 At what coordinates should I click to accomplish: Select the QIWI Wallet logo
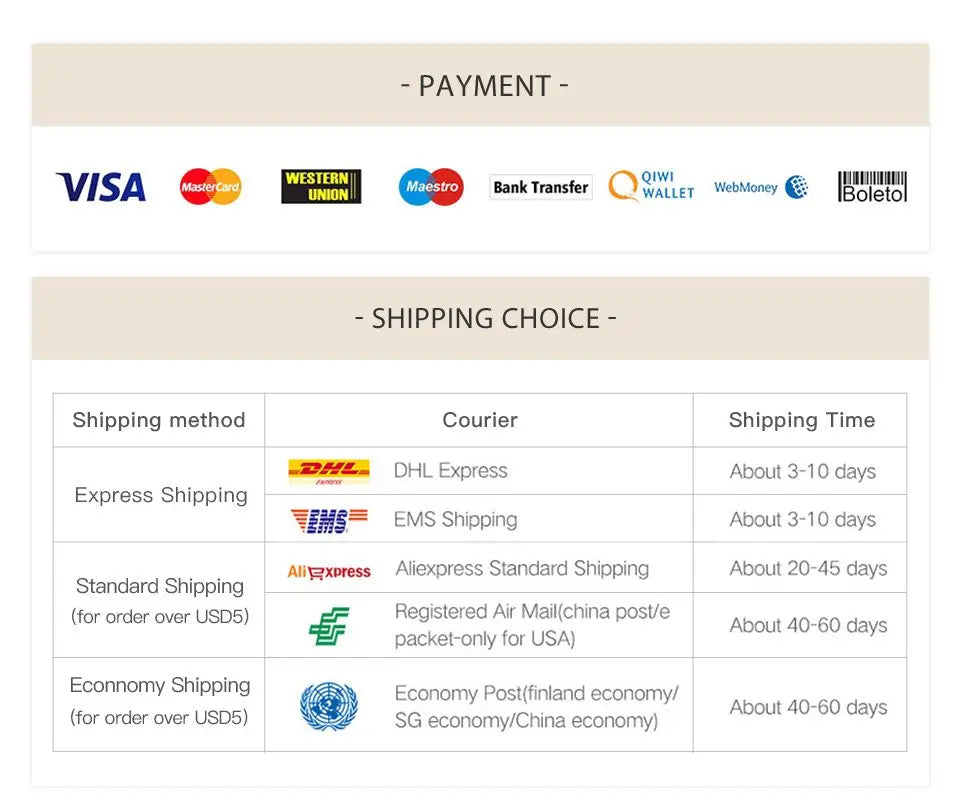coord(651,186)
